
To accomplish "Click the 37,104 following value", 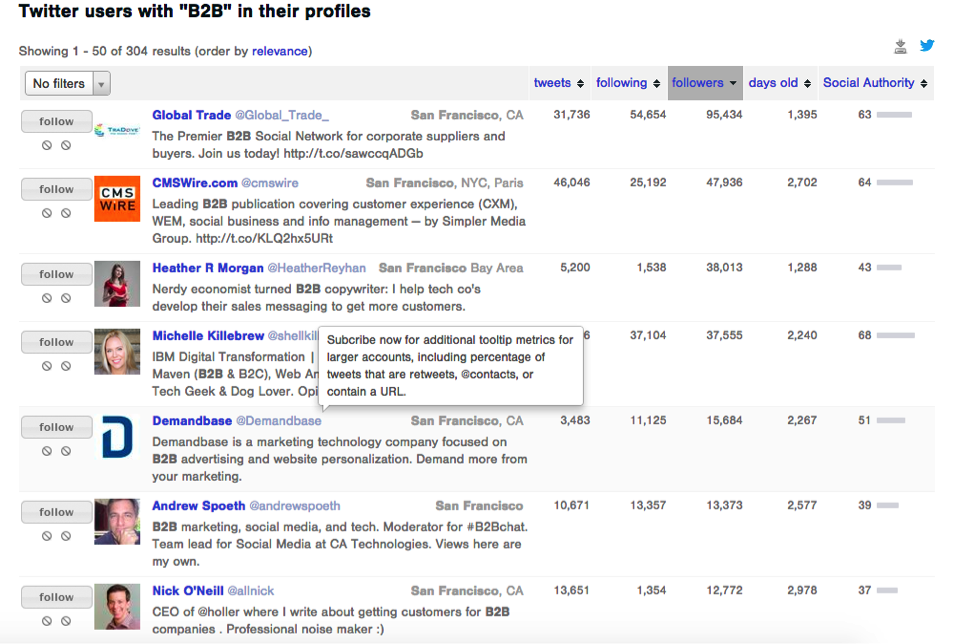I will click(x=648, y=336).
